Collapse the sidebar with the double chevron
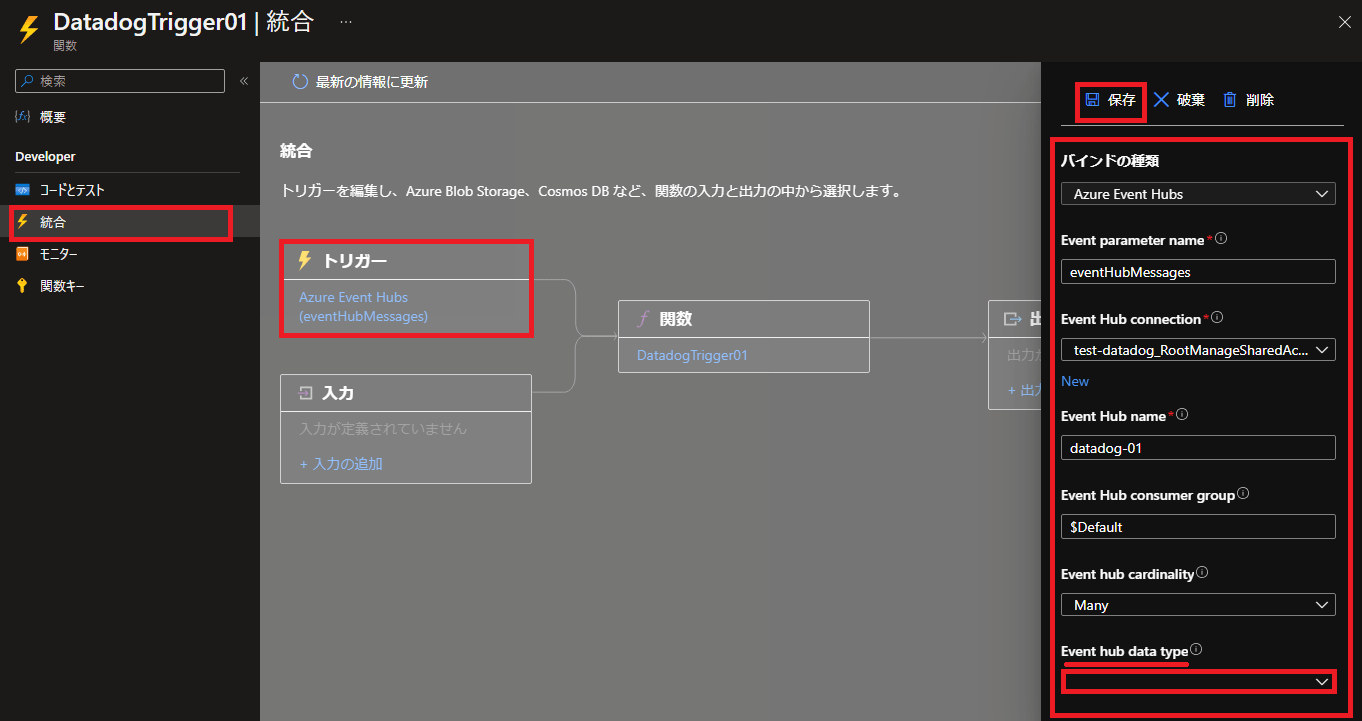The height and width of the screenshot is (721, 1362). (x=244, y=81)
